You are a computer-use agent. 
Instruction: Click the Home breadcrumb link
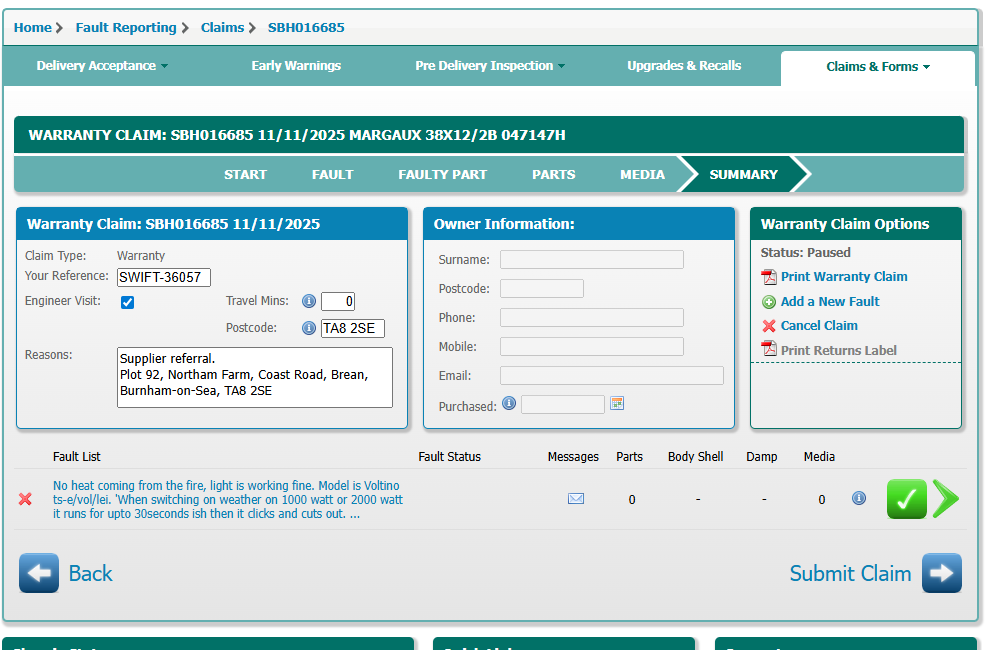pos(33,28)
